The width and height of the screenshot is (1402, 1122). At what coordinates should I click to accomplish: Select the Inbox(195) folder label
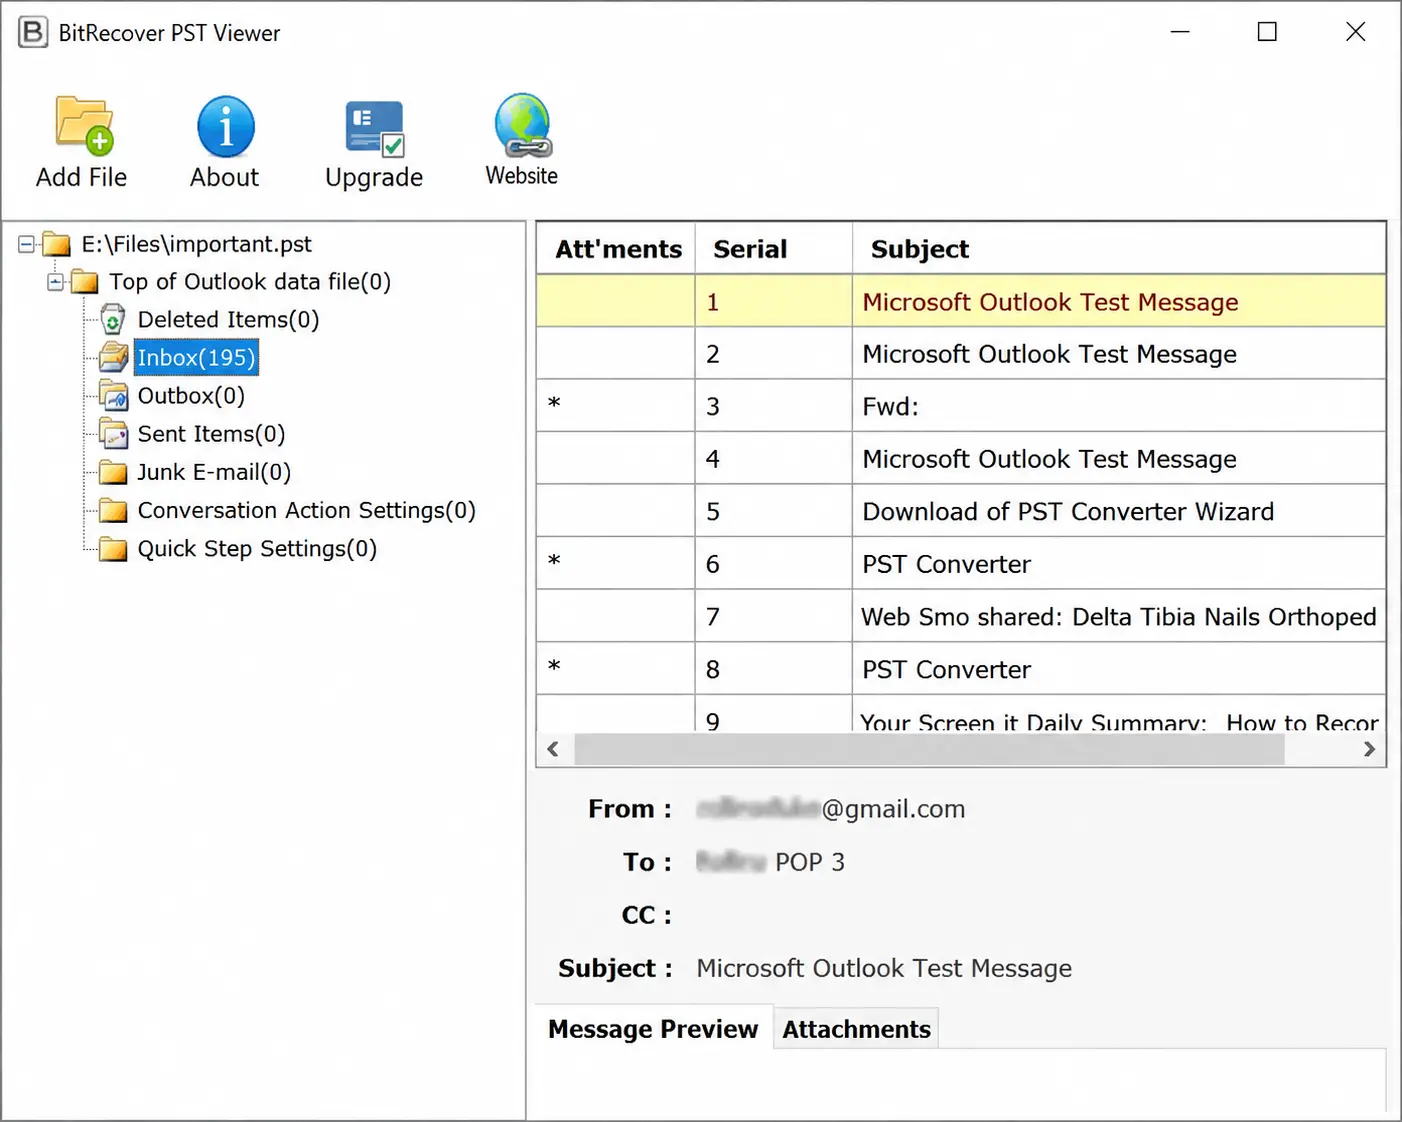197,358
